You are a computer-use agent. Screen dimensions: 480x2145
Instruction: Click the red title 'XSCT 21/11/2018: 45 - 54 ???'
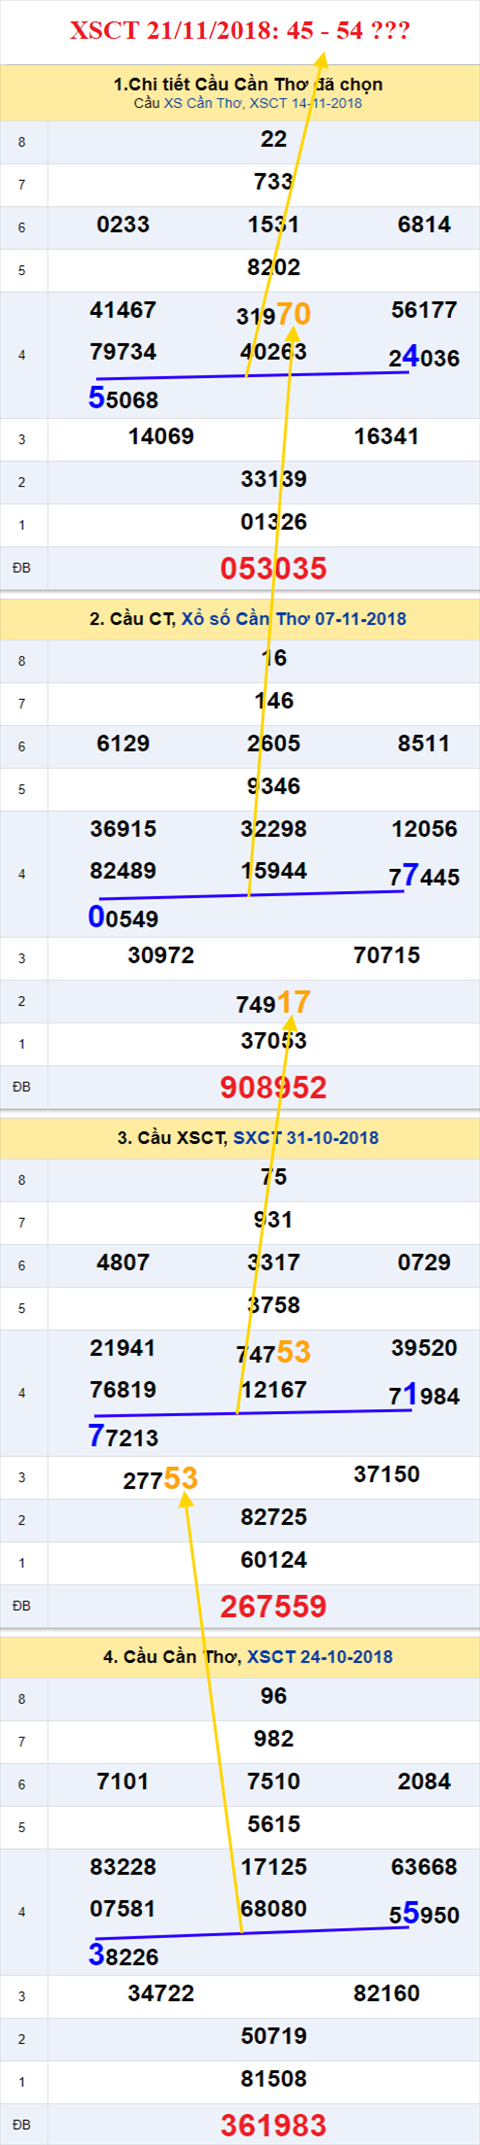tap(240, 31)
